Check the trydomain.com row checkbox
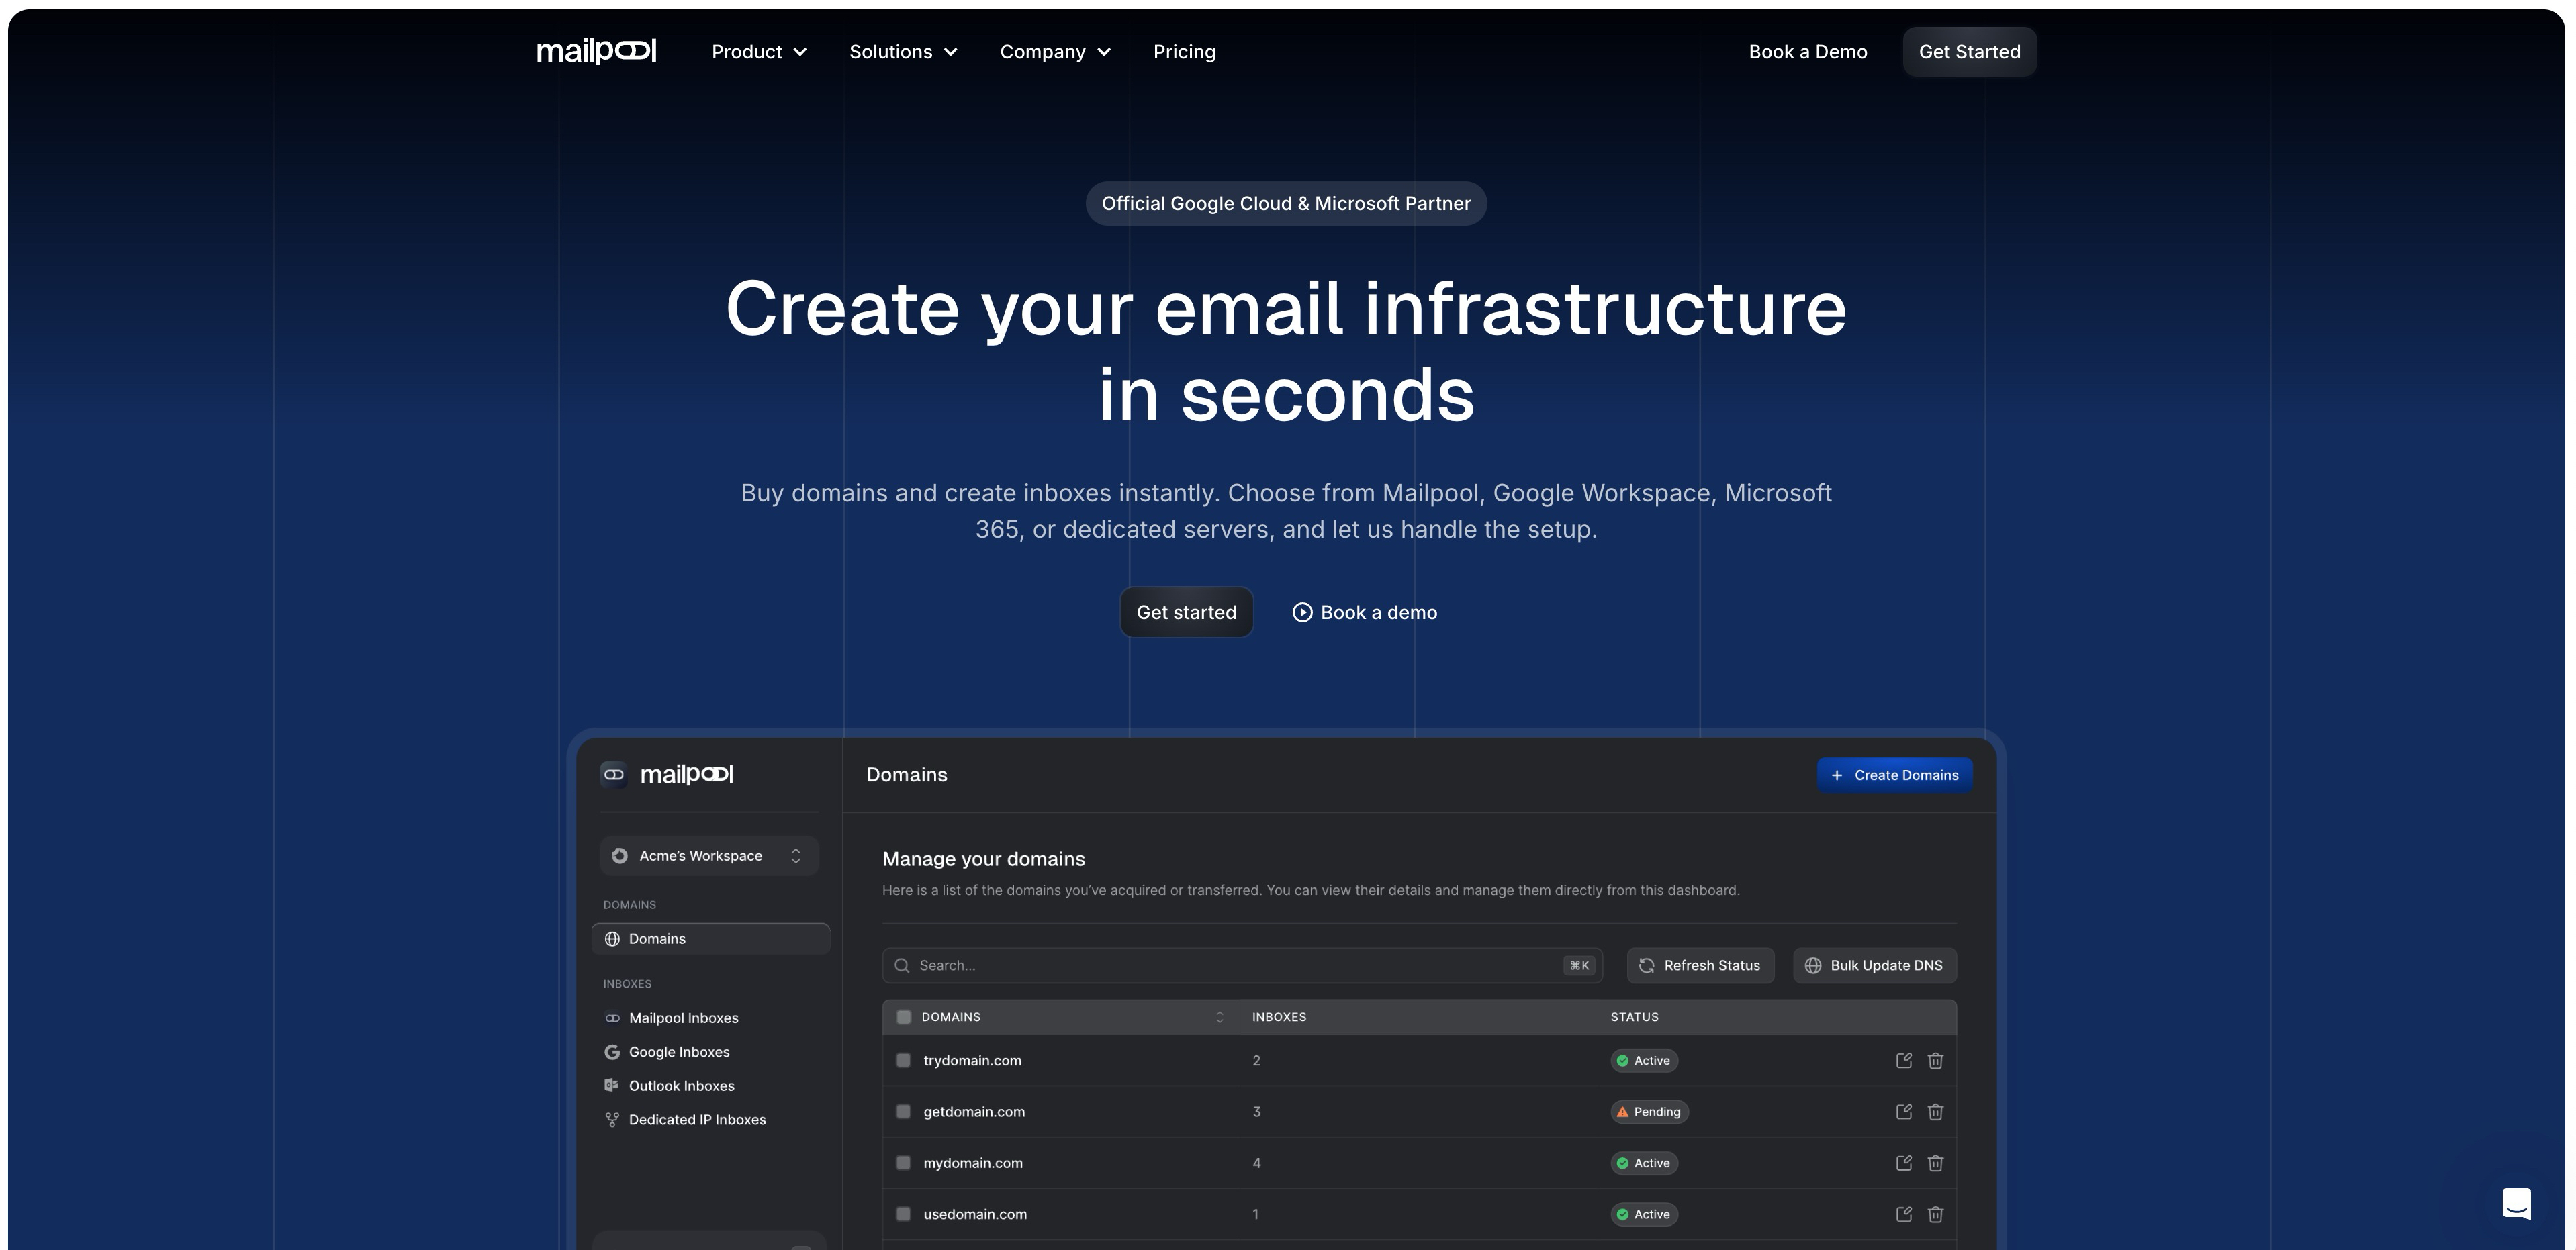This screenshot has height=1250, width=2576. [x=903, y=1060]
